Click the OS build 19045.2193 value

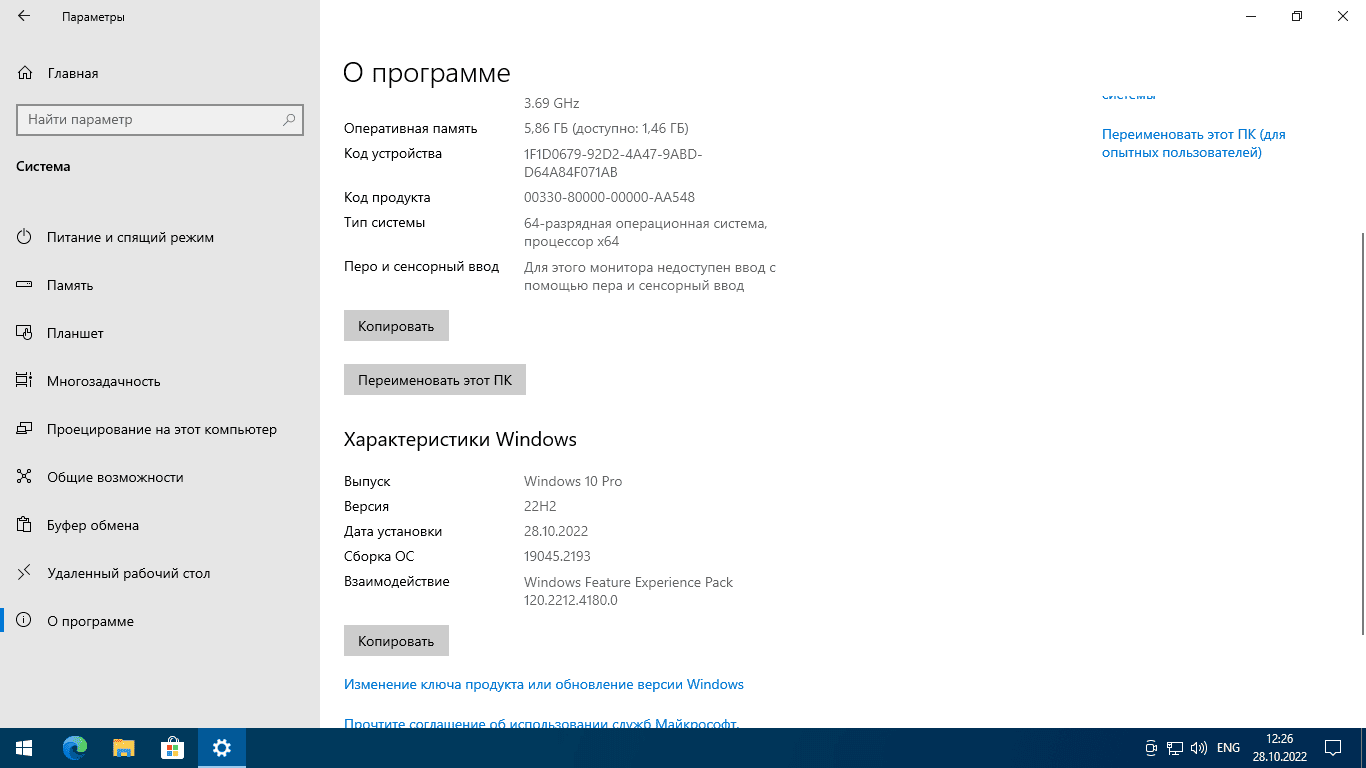point(557,557)
